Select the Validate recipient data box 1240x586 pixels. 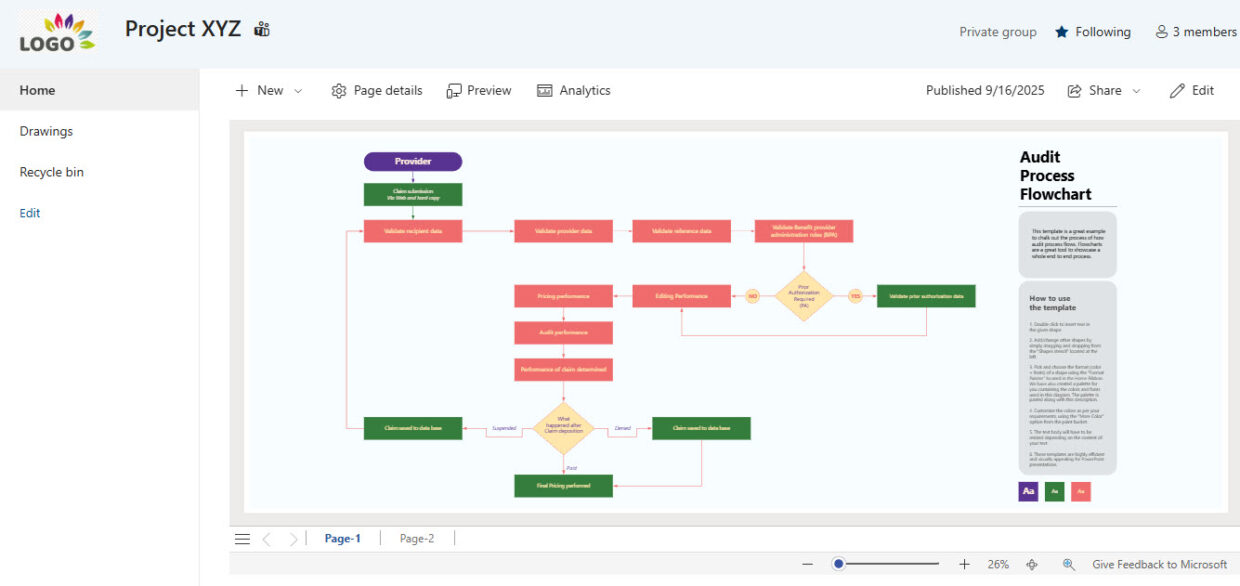pyautogui.click(x=413, y=231)
